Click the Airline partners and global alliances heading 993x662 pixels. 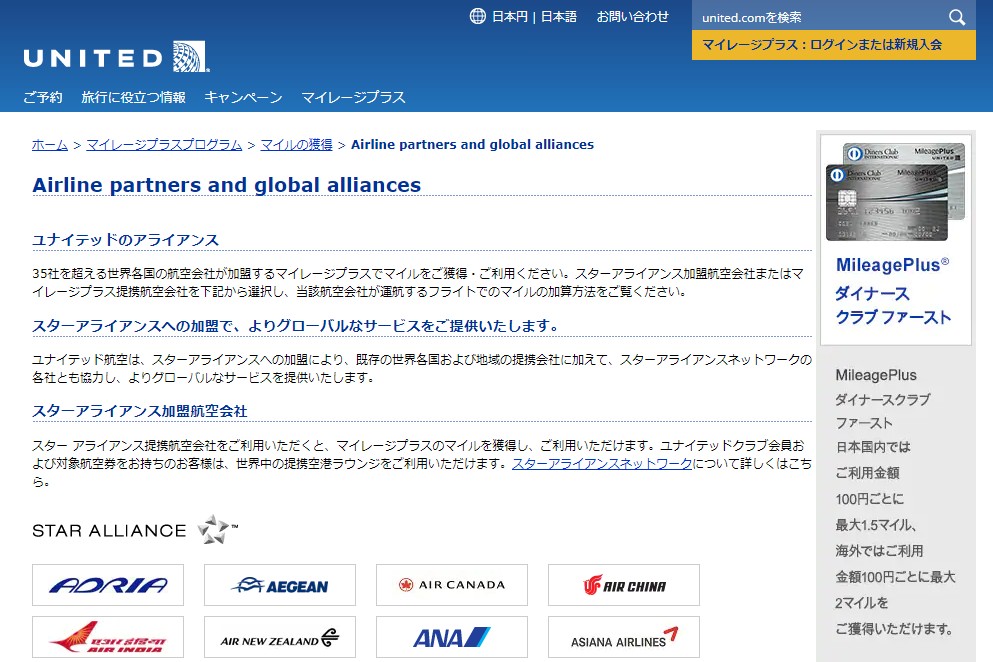227,185
